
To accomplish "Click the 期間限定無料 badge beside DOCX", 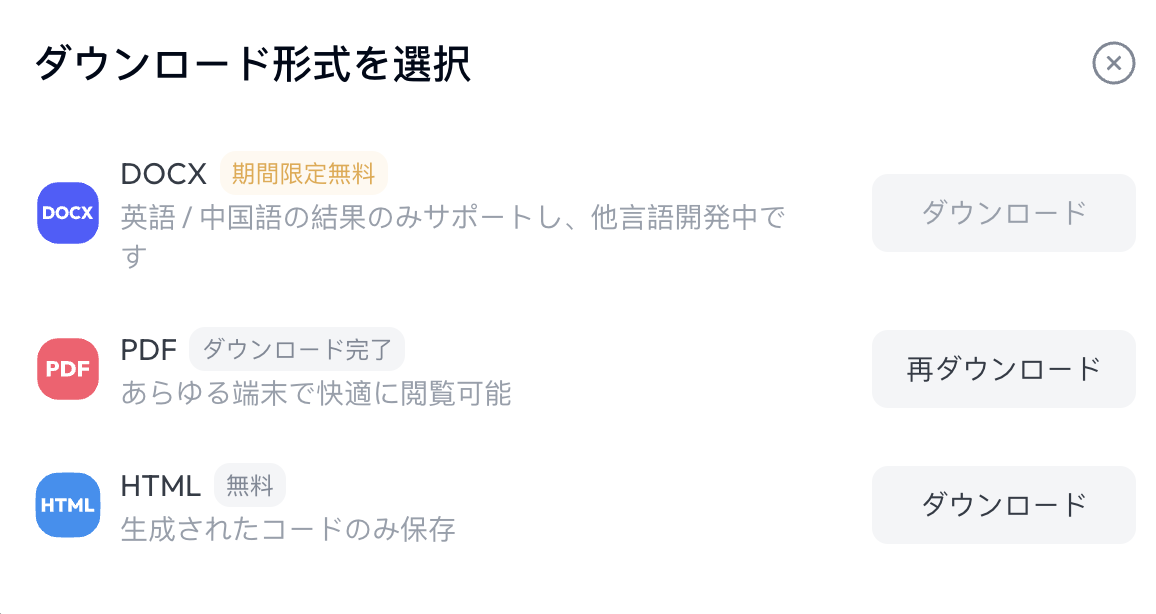I will 304,174.
